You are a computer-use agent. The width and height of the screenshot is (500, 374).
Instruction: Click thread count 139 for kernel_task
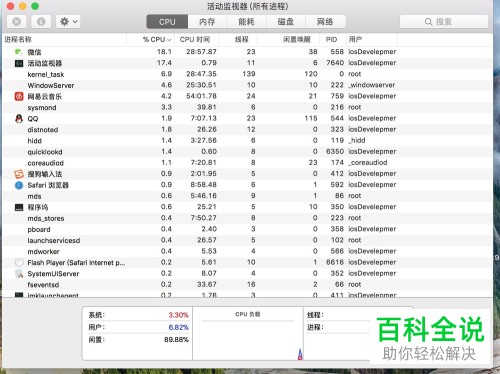(249, 74)
